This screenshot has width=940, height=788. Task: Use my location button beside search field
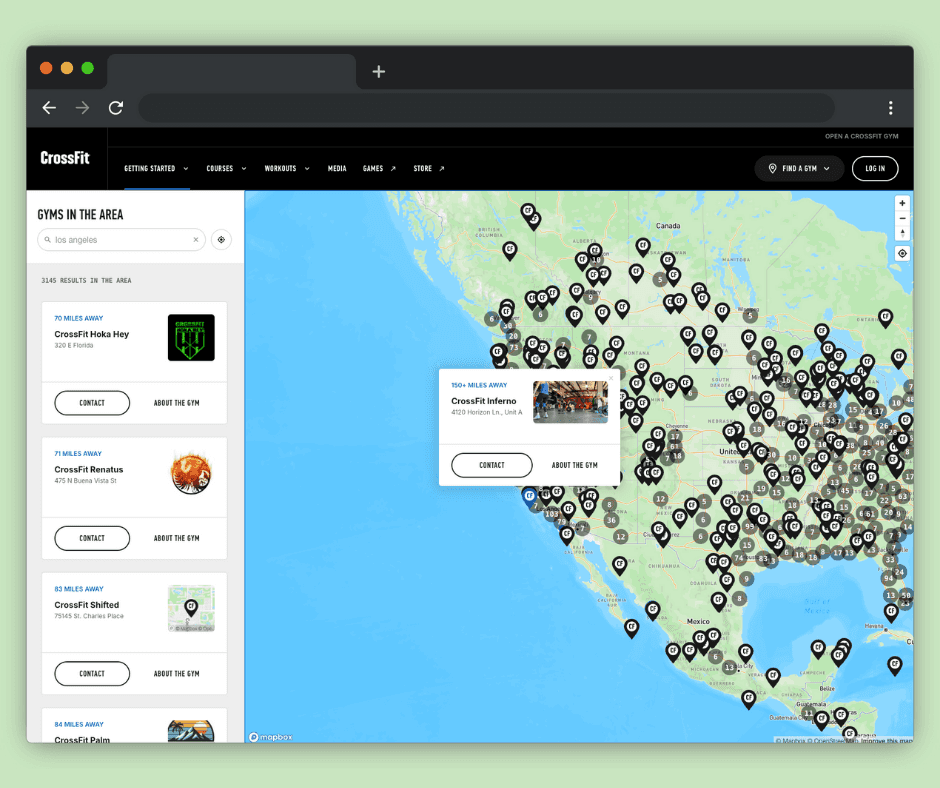click(x=221, y=239)
